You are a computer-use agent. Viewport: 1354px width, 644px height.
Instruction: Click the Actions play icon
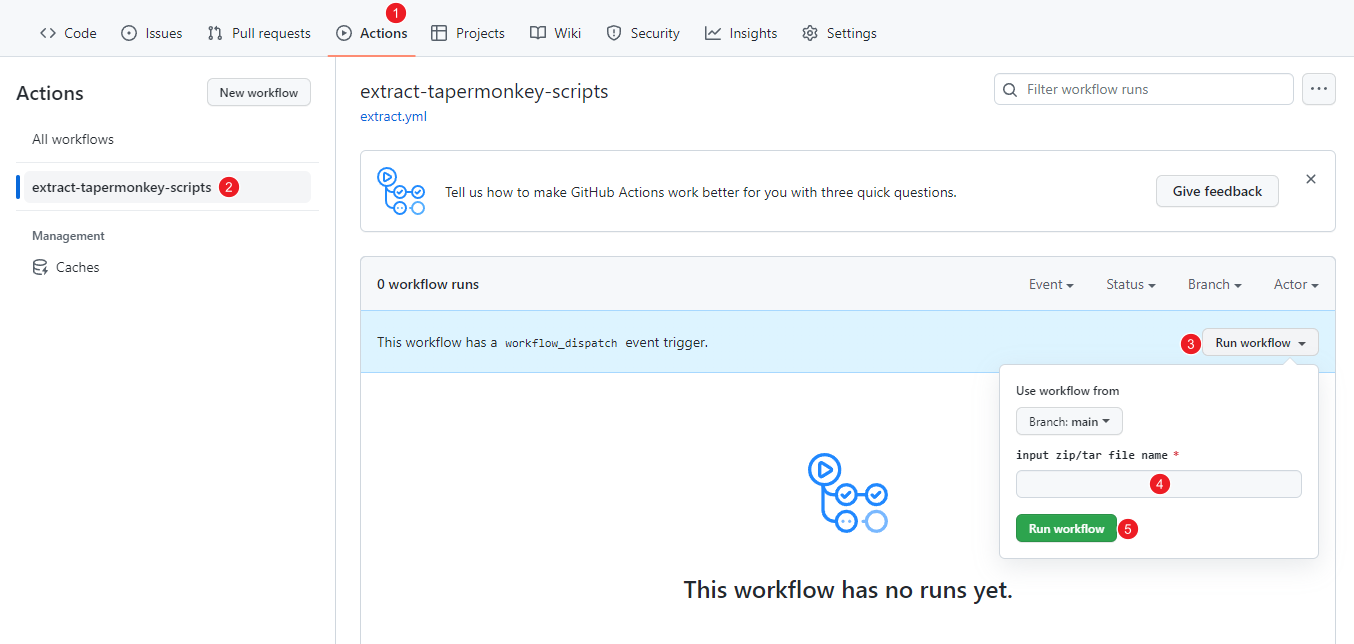344,33
